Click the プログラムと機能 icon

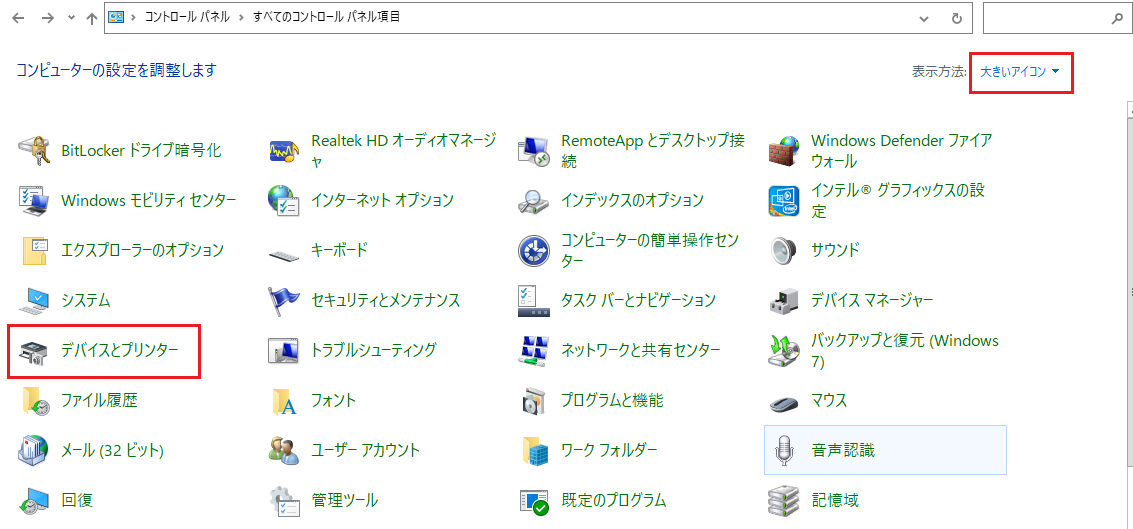click(x=534, y=400)
